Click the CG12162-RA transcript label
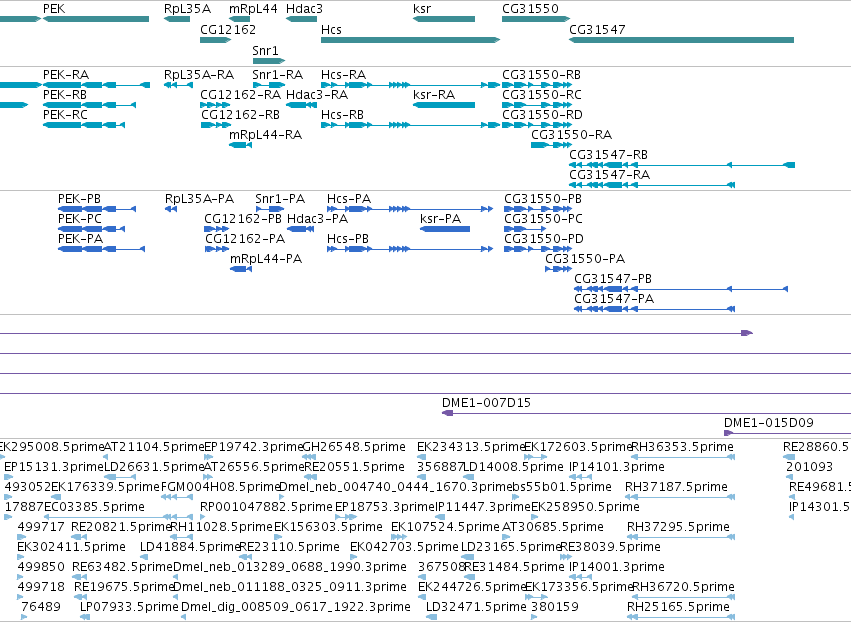This screenshot has width=851, height=622. tap(240, 94)
